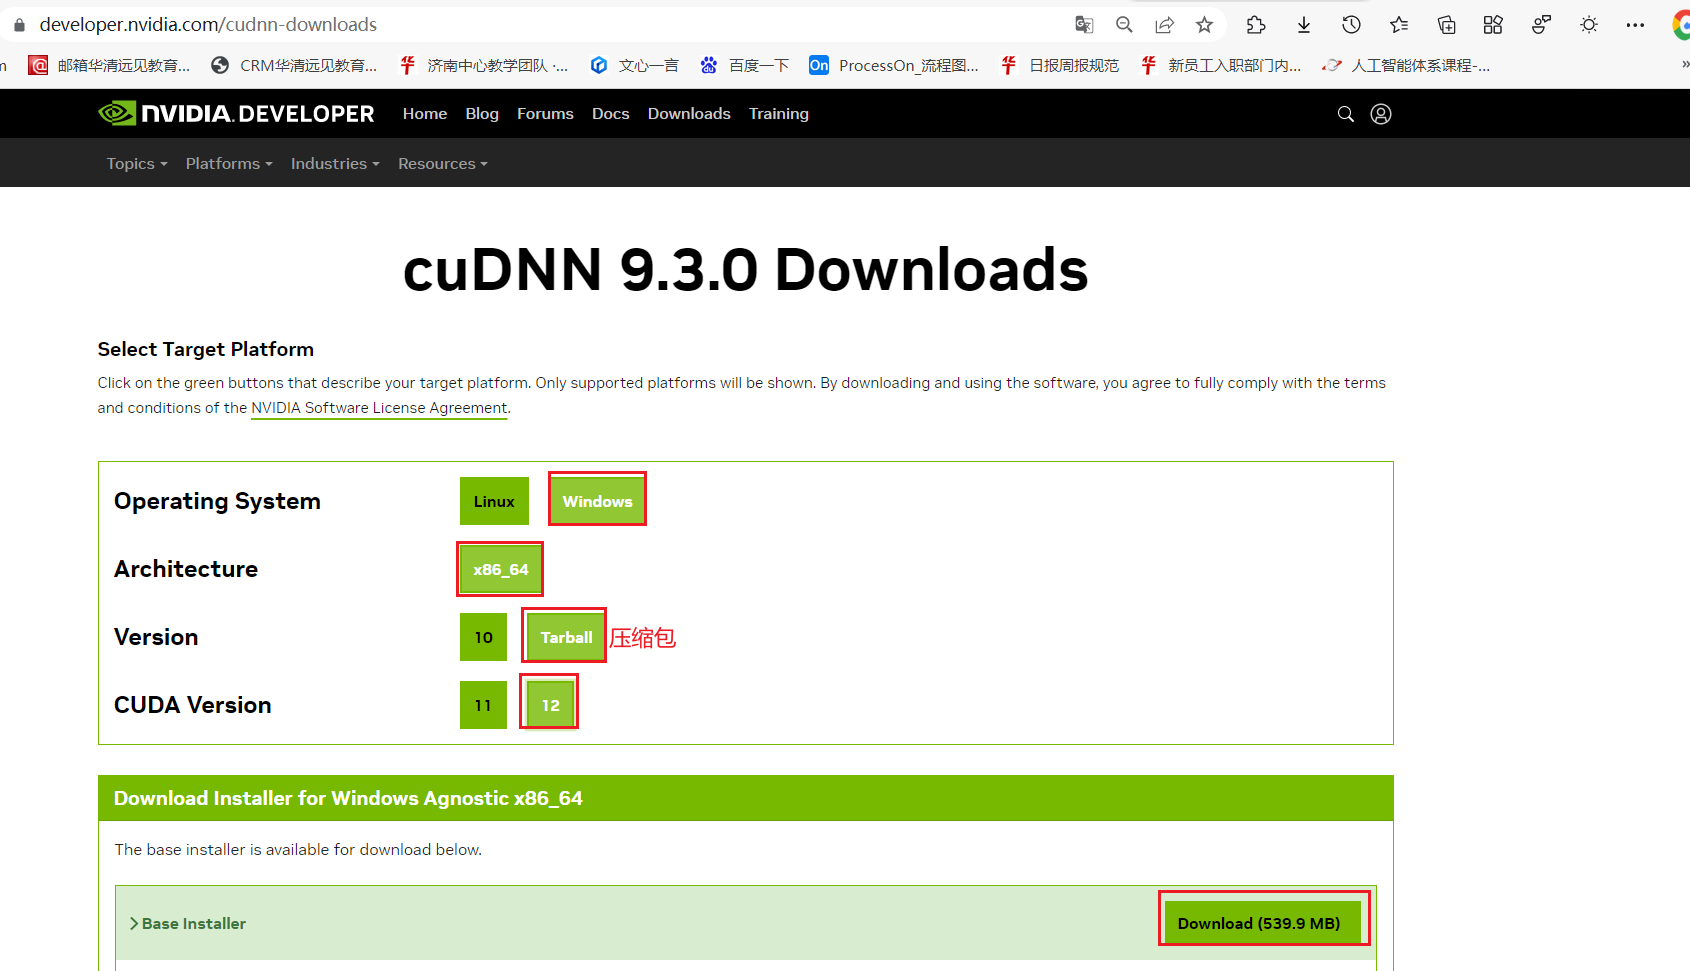
Task: Open the CRM华清远见教育 bookmark
Action: pos(294,65)
